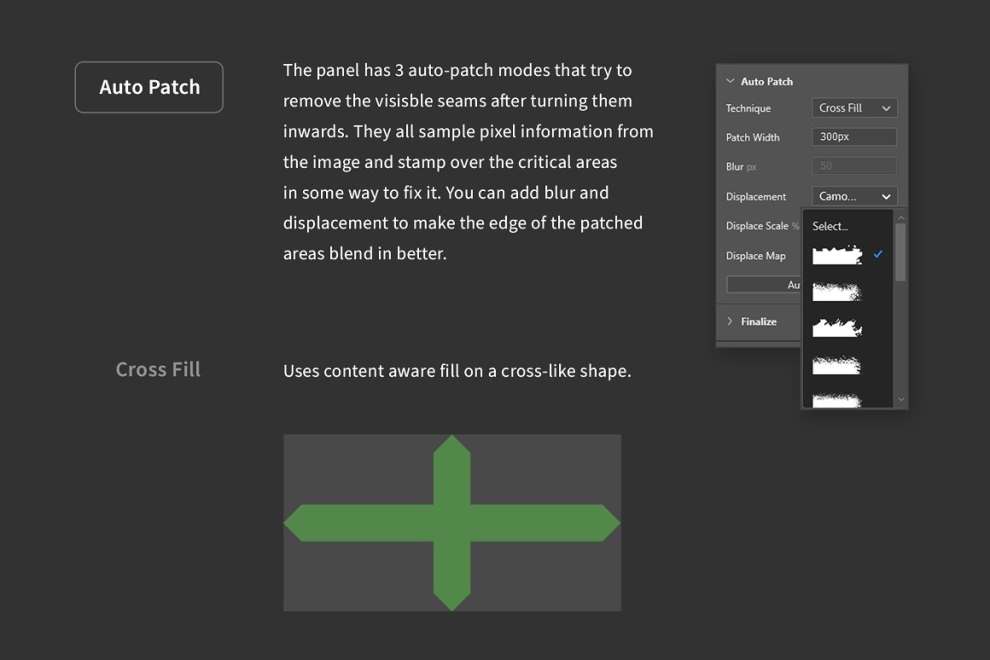Pick the partially visible fifth displacement map
This screenshot has width=990, height=660.
click(837, 400)
